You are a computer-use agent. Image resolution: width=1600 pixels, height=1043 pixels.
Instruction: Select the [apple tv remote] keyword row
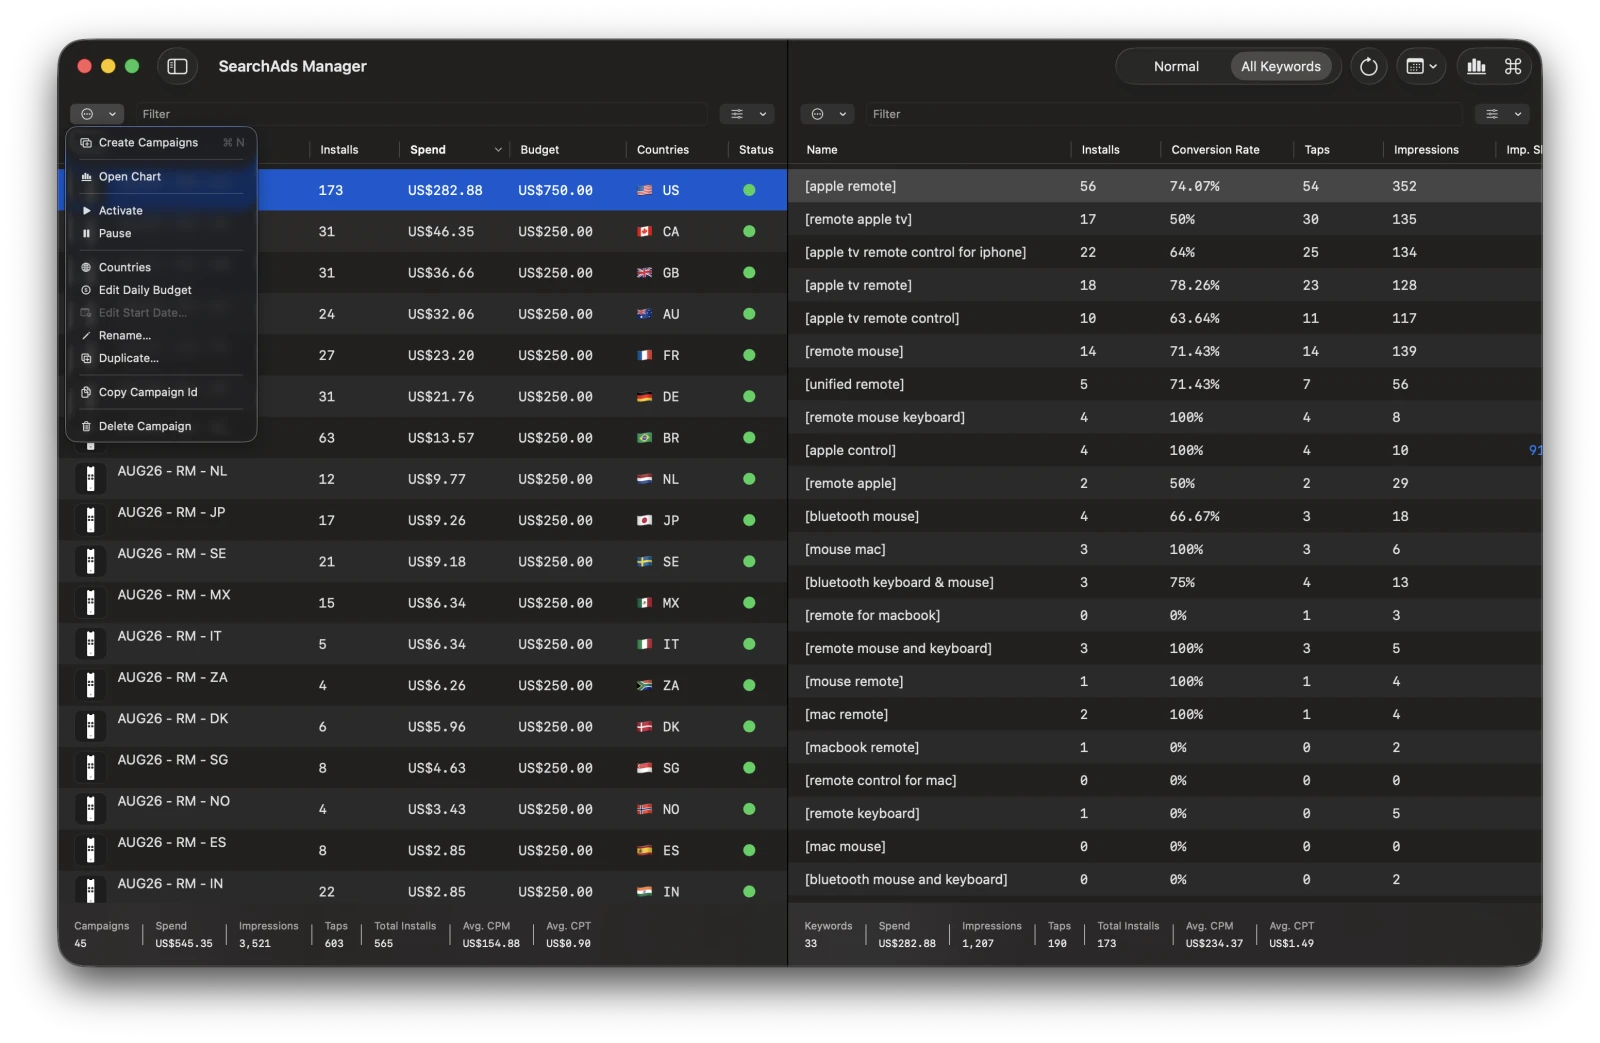click(1166, 286)
